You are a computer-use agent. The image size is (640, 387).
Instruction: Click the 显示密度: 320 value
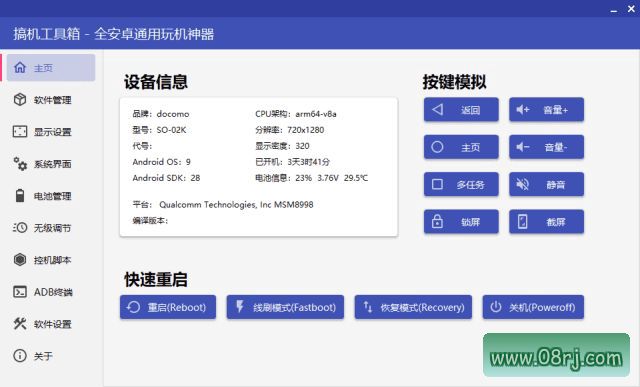point(282,146)
